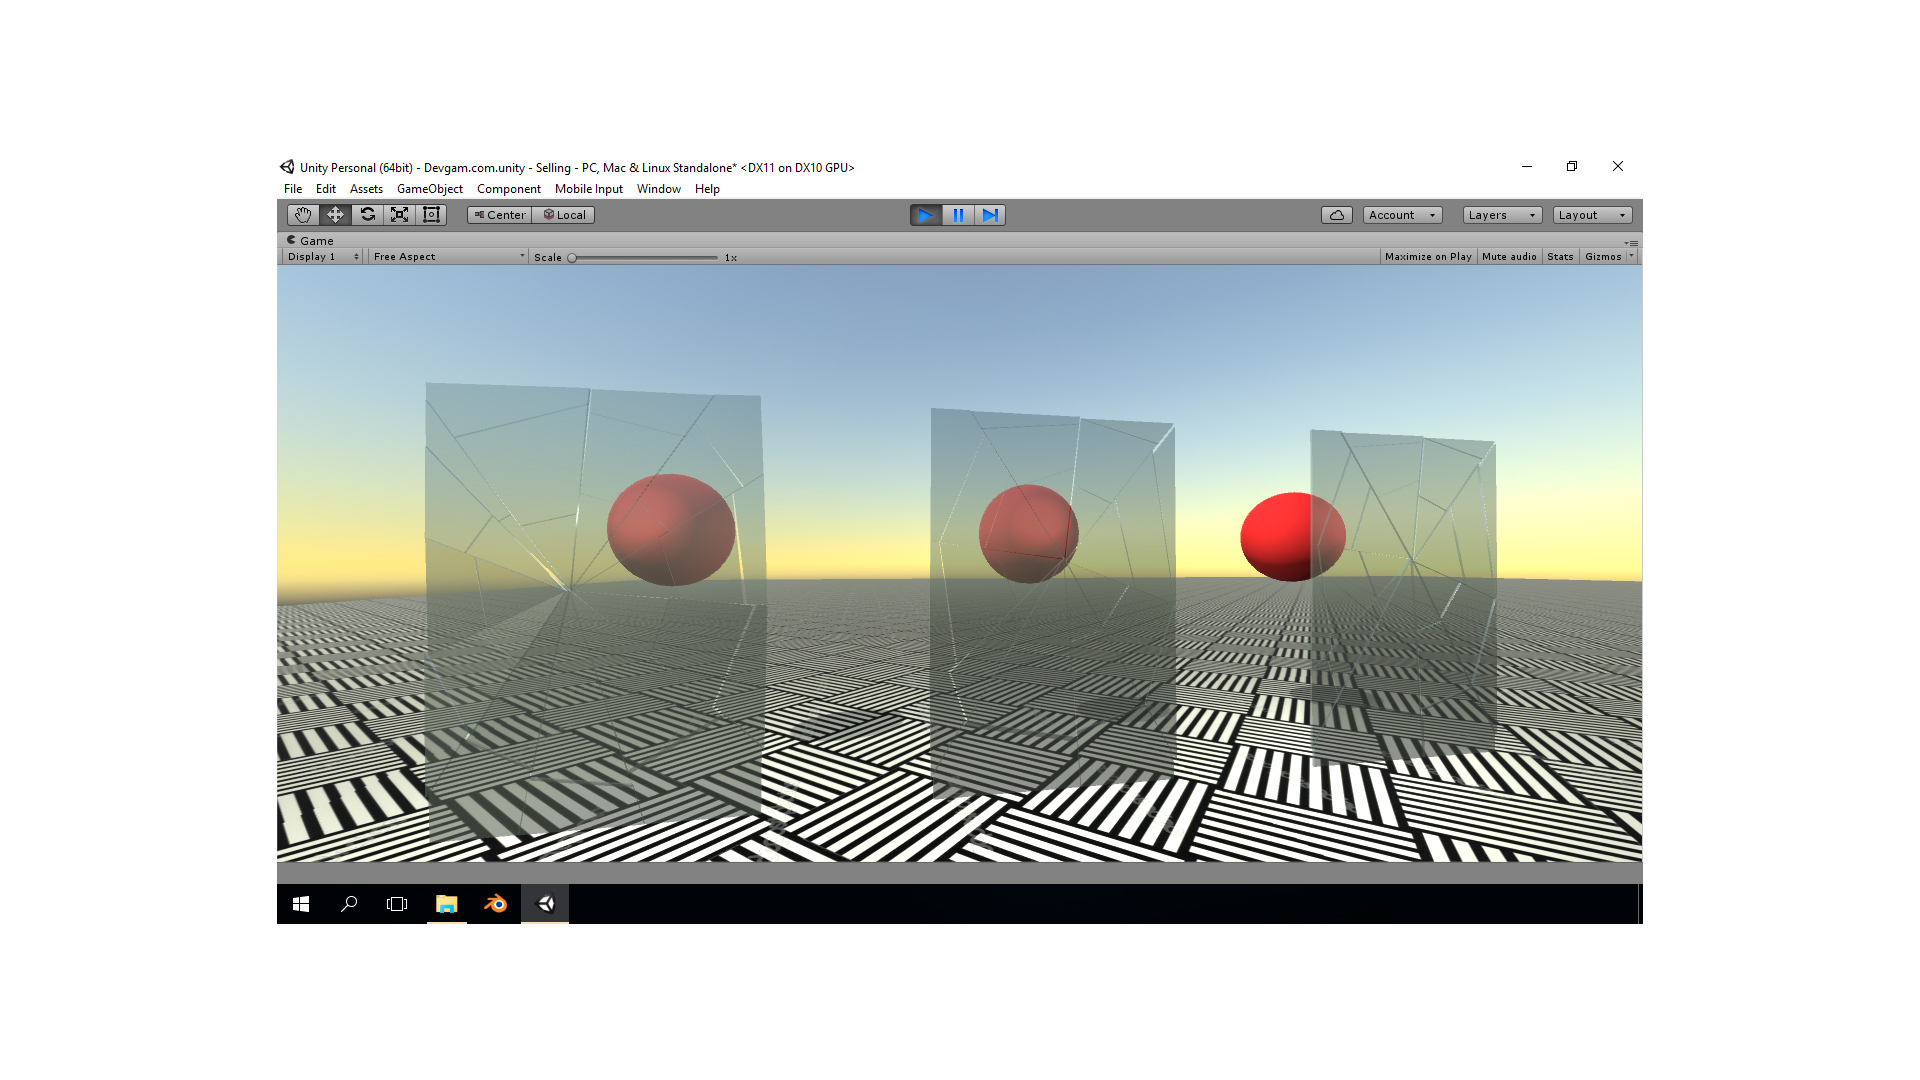This screenshot has height=1080, width=1920.
Task: Open the File menu
Action: [293, 189]
